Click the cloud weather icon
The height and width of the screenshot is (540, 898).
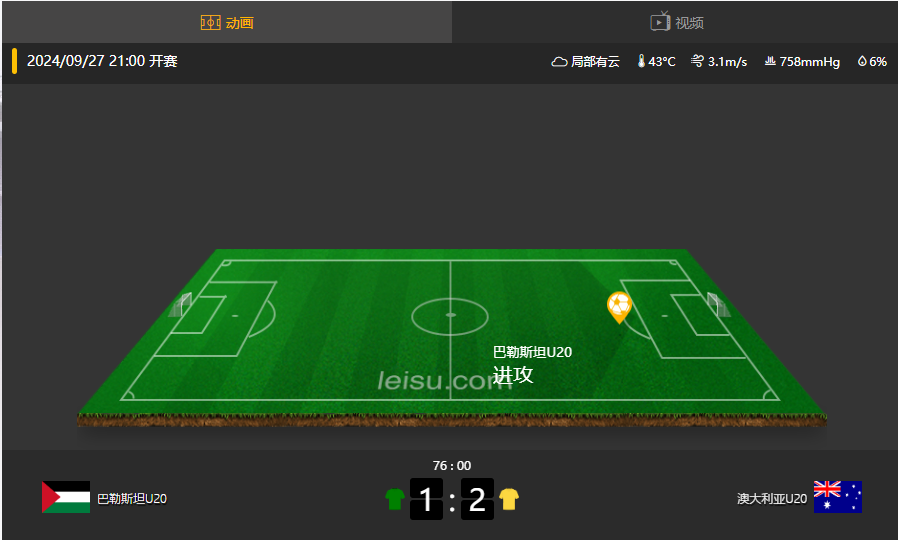click(559, 62)
